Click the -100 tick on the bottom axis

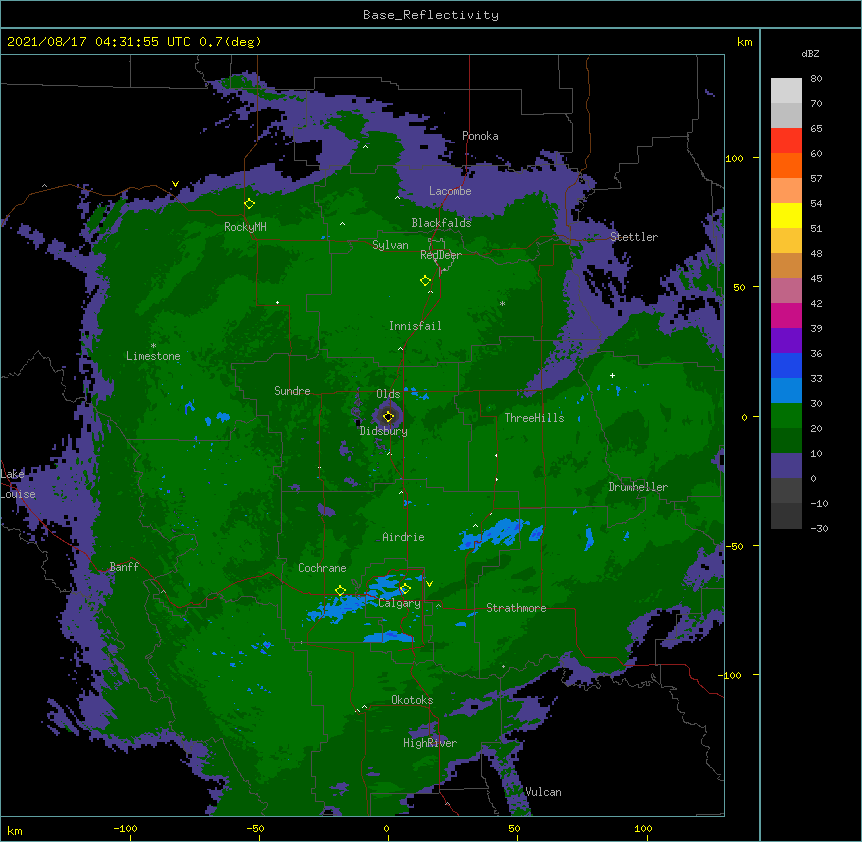point(125,828)
